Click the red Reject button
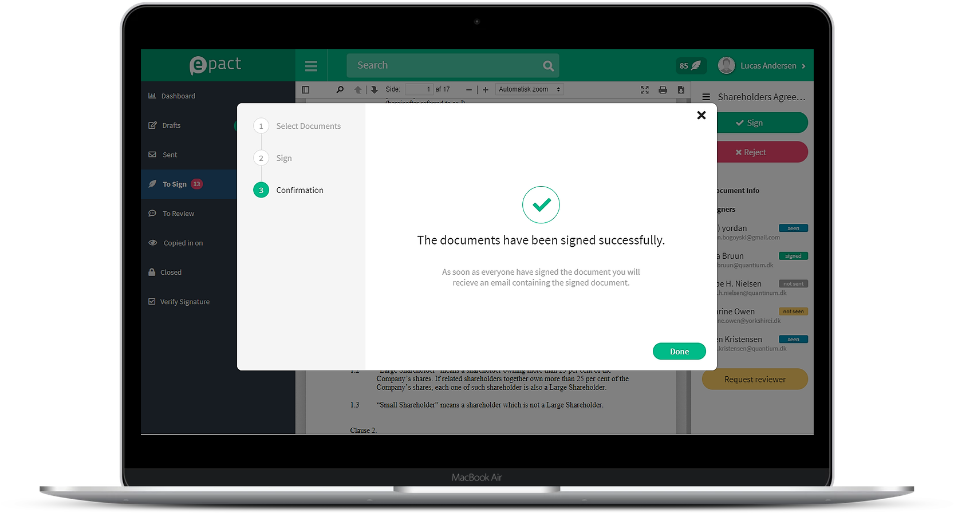 pyautogui.click(x=762, y=152)
